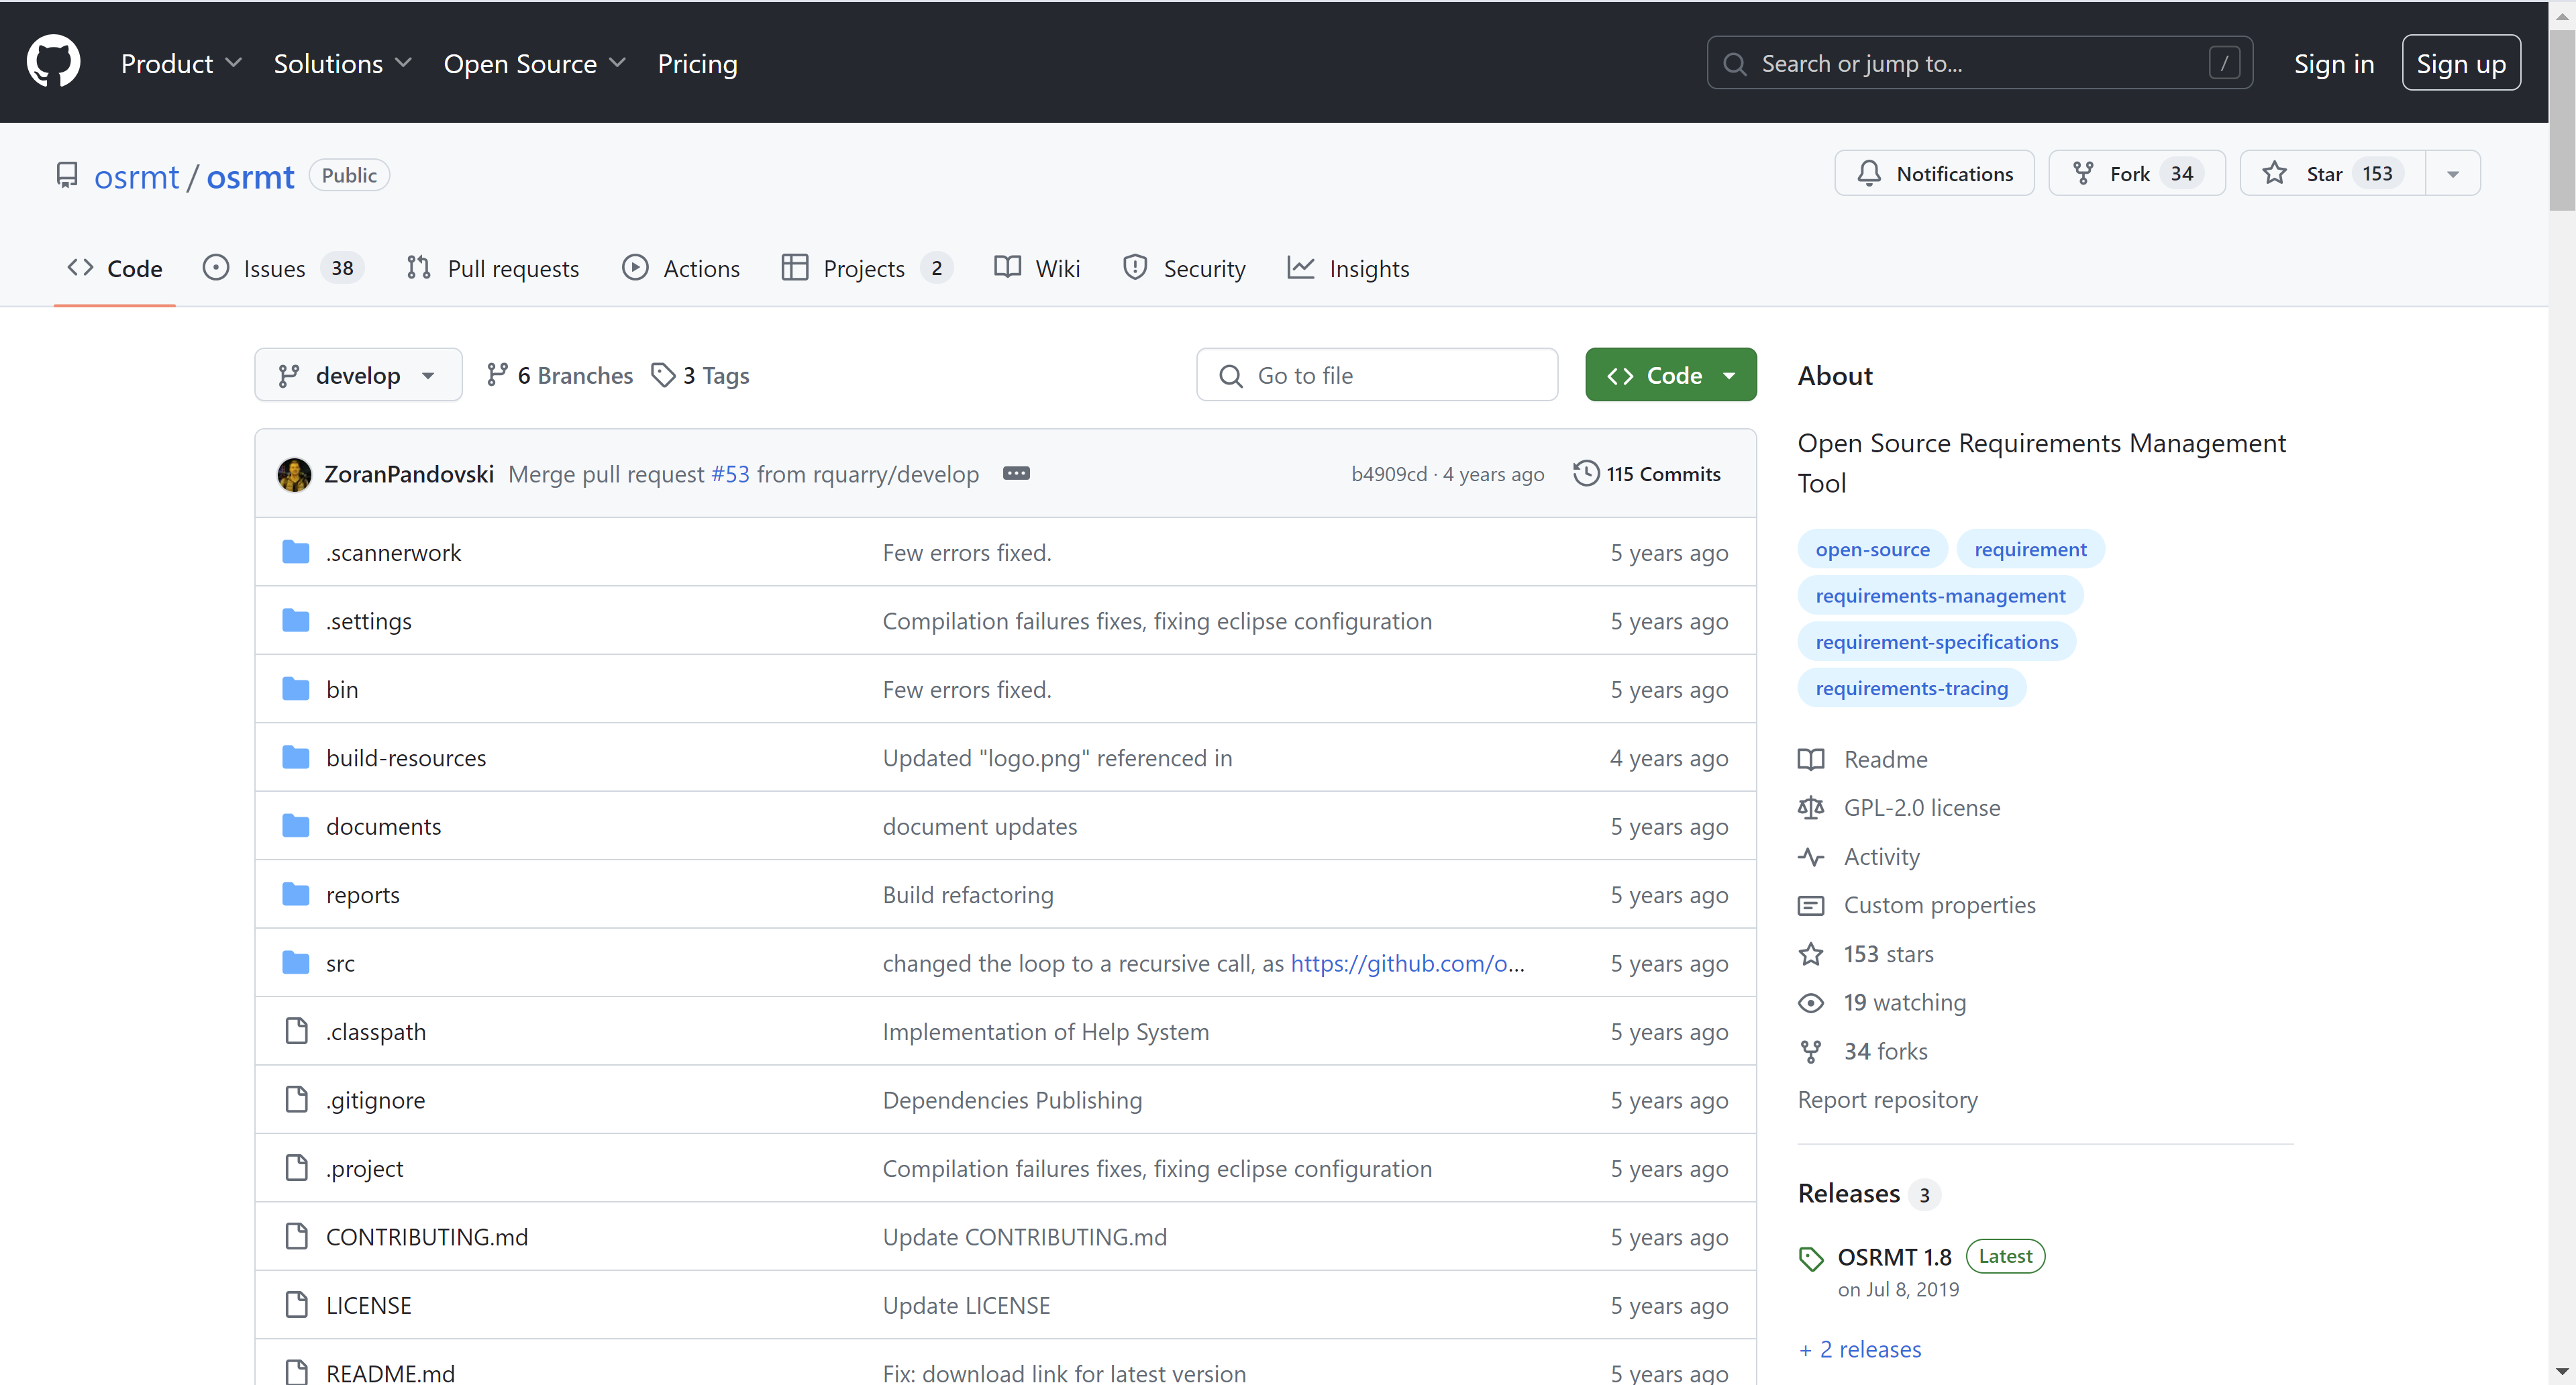2576x1385 pixels.
Task: Click the src folder icon
Action: [296, 963]
